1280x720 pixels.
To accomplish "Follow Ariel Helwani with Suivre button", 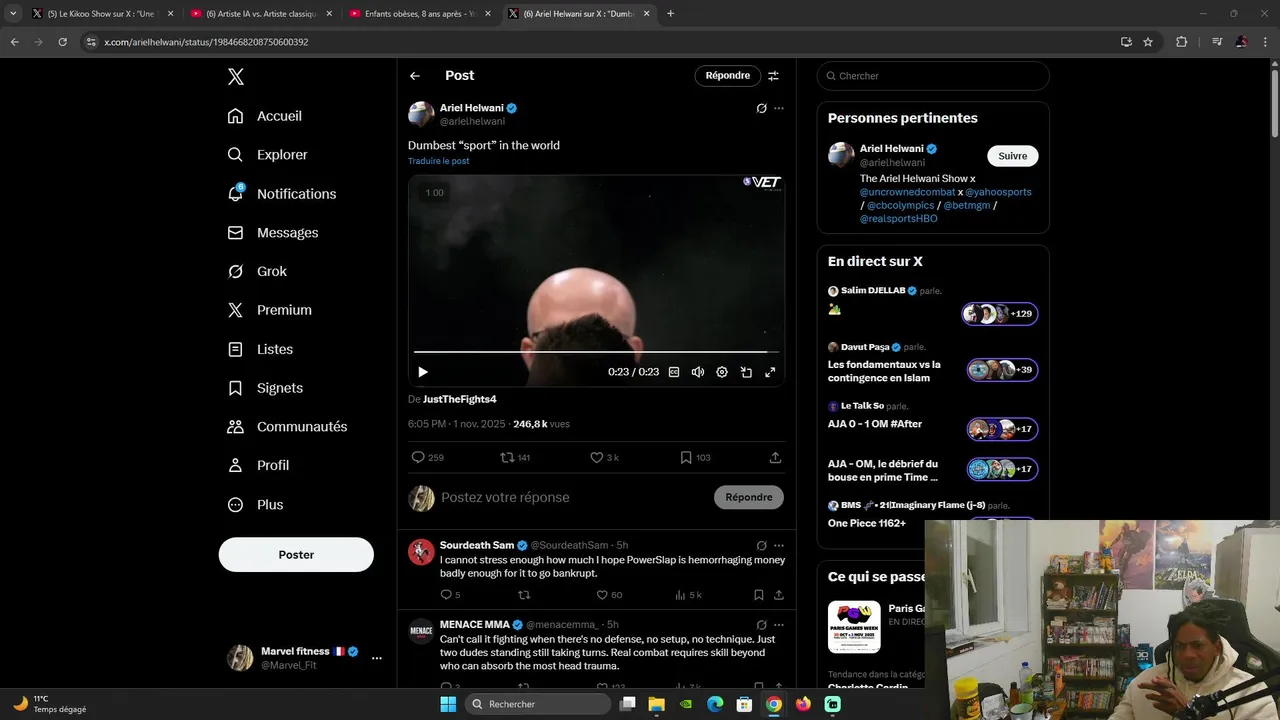I will tap(1013, 156).
